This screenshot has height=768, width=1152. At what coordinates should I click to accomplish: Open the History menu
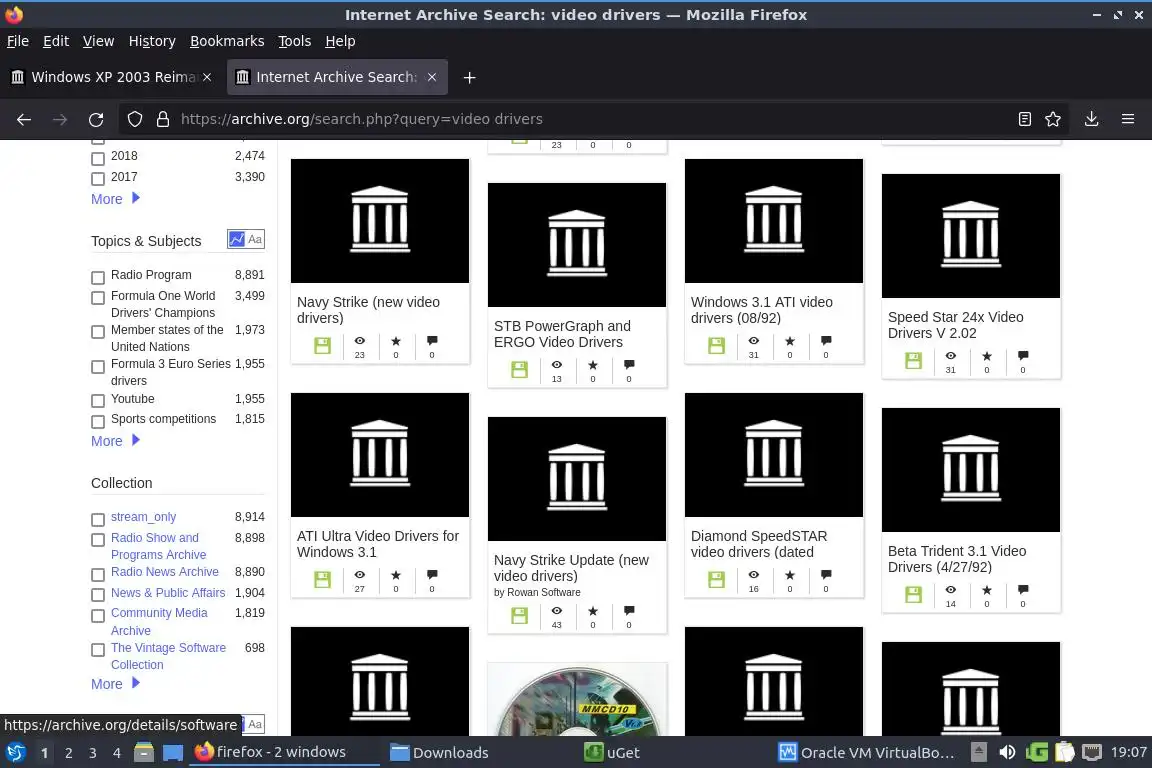point(152,41)
